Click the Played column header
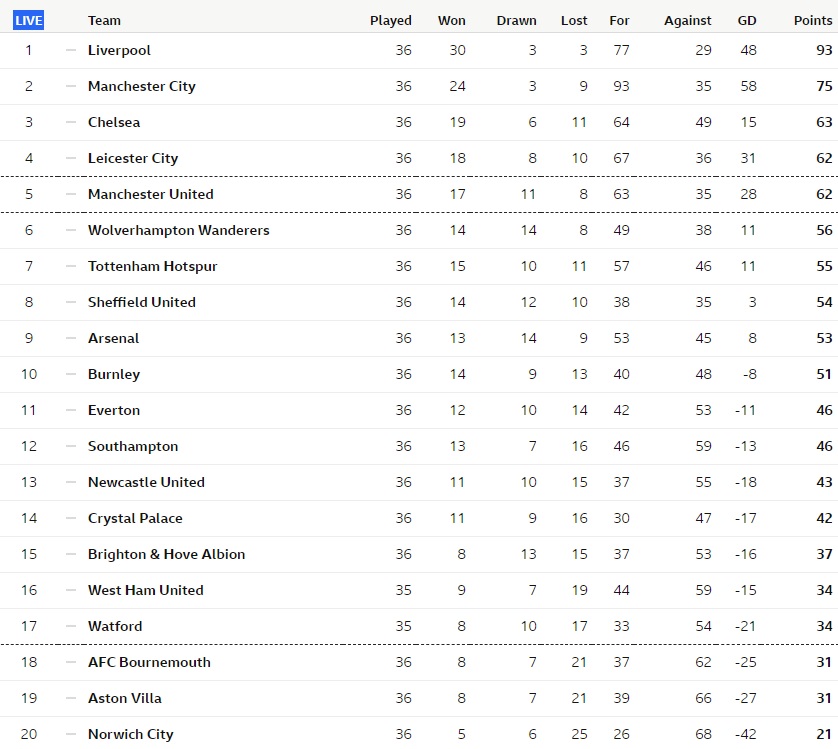 pyautogui.click(x=391, y=20)
